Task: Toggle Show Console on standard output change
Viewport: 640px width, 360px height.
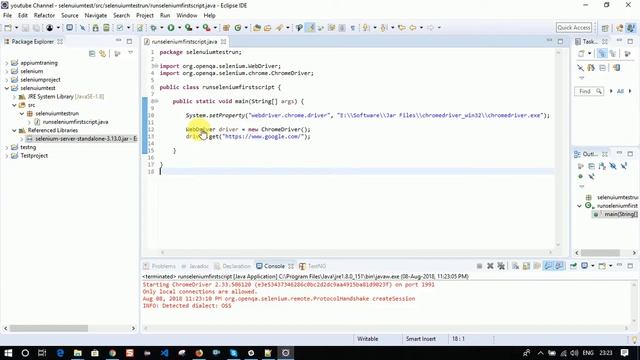Action: tap(548, 266)
